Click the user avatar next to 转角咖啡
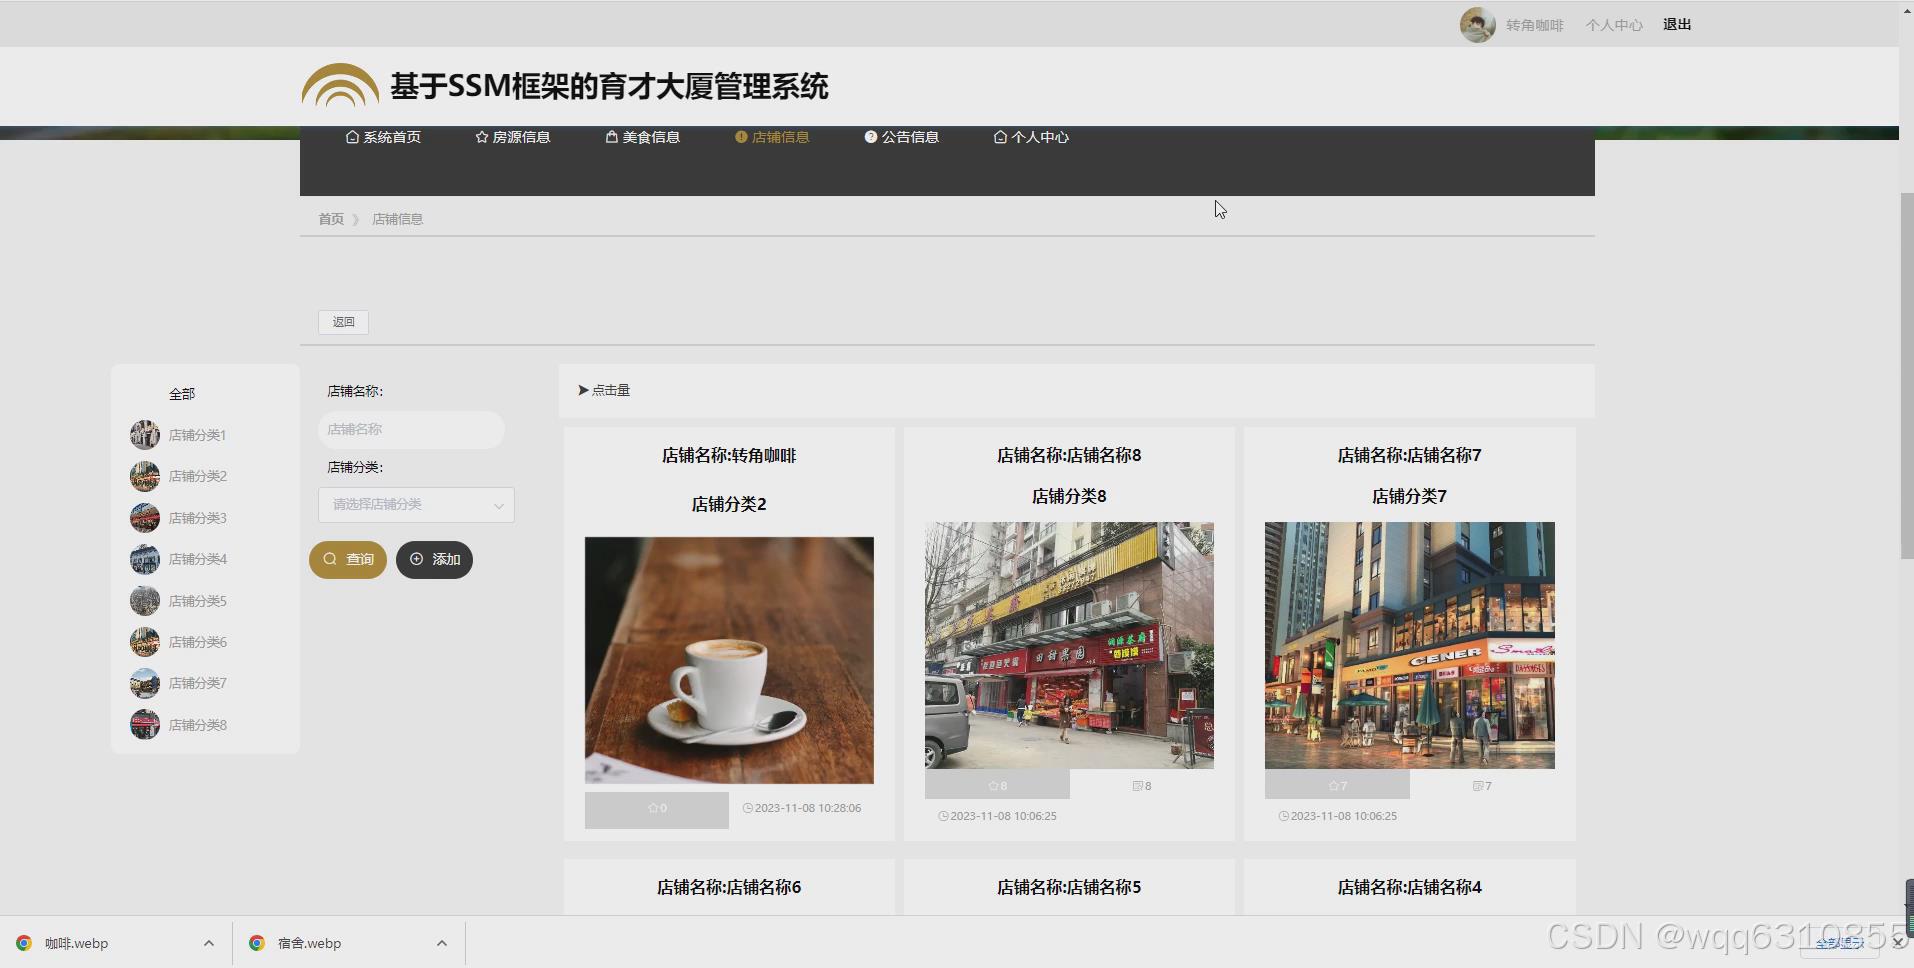This screenshot has height=968, width=1914. (x=1477, y=25)
